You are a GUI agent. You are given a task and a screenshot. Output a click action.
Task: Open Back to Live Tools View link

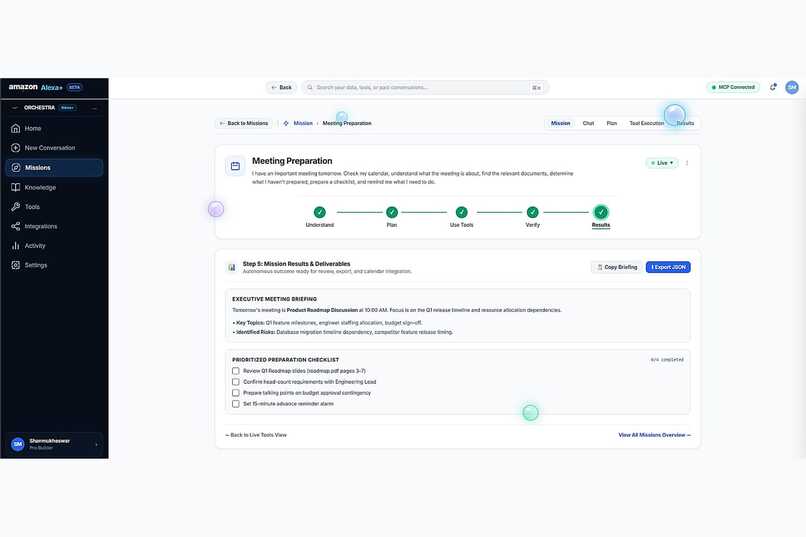pos(256,435)
